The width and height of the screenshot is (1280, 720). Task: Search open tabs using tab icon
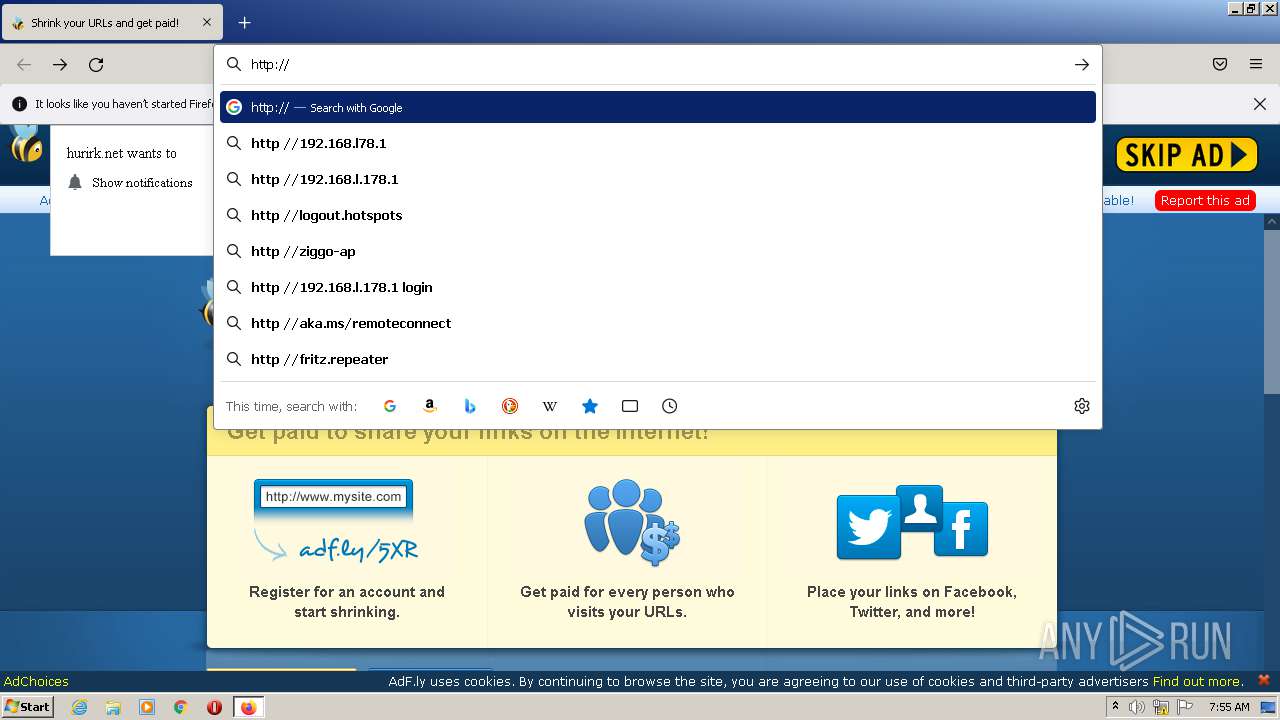pos(630,406)
